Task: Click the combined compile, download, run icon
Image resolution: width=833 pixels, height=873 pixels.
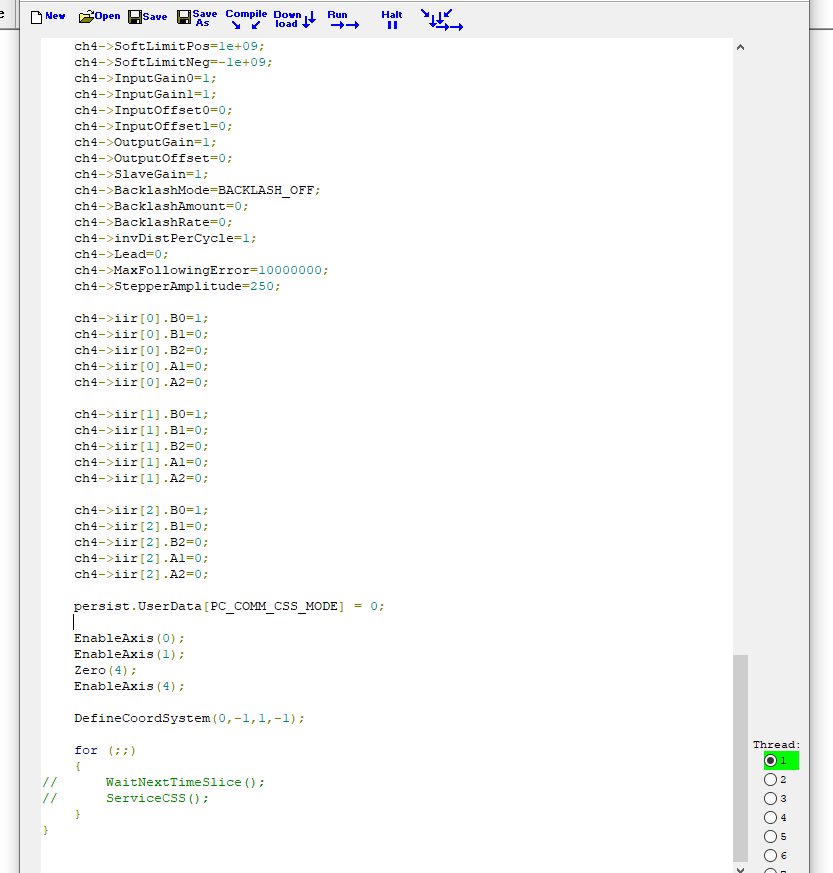Action: (441, 19)
